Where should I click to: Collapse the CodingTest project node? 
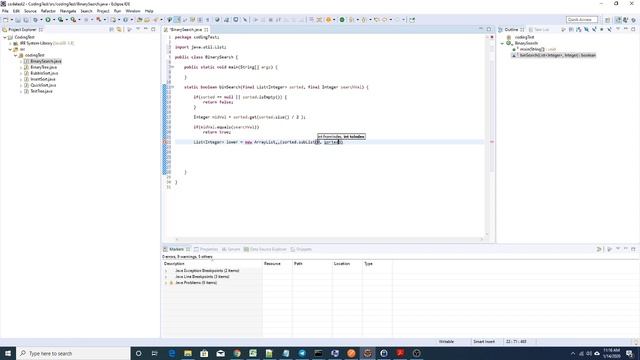[x=5, y=37]
